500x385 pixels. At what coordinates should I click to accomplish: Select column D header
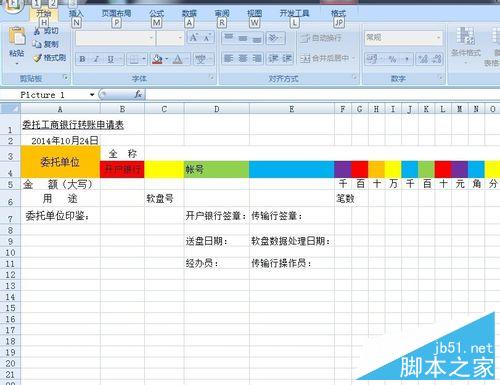click(217, 109)
